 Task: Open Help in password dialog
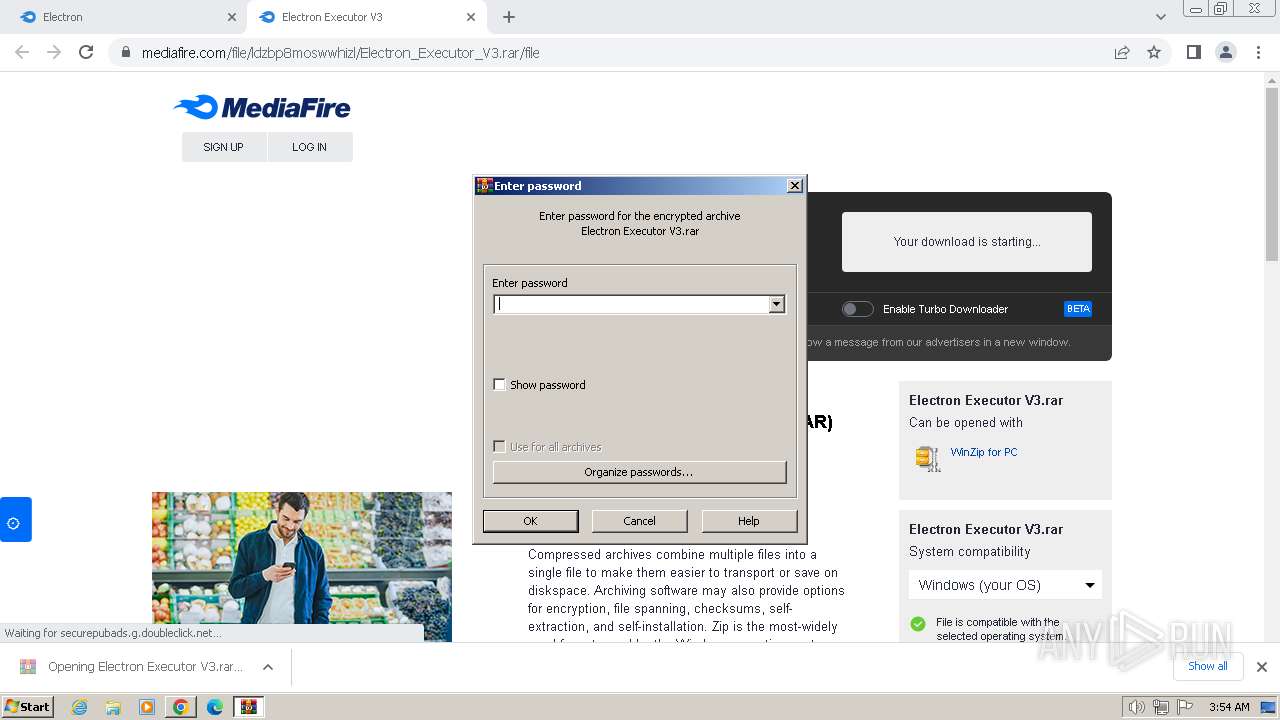pyautogui.click(x=749, y=521)
